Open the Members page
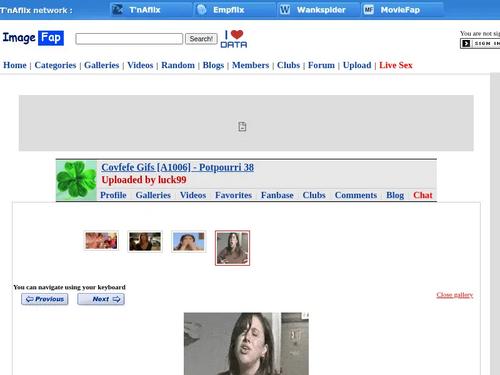The image size is (500, 375). tap(251, 65)
